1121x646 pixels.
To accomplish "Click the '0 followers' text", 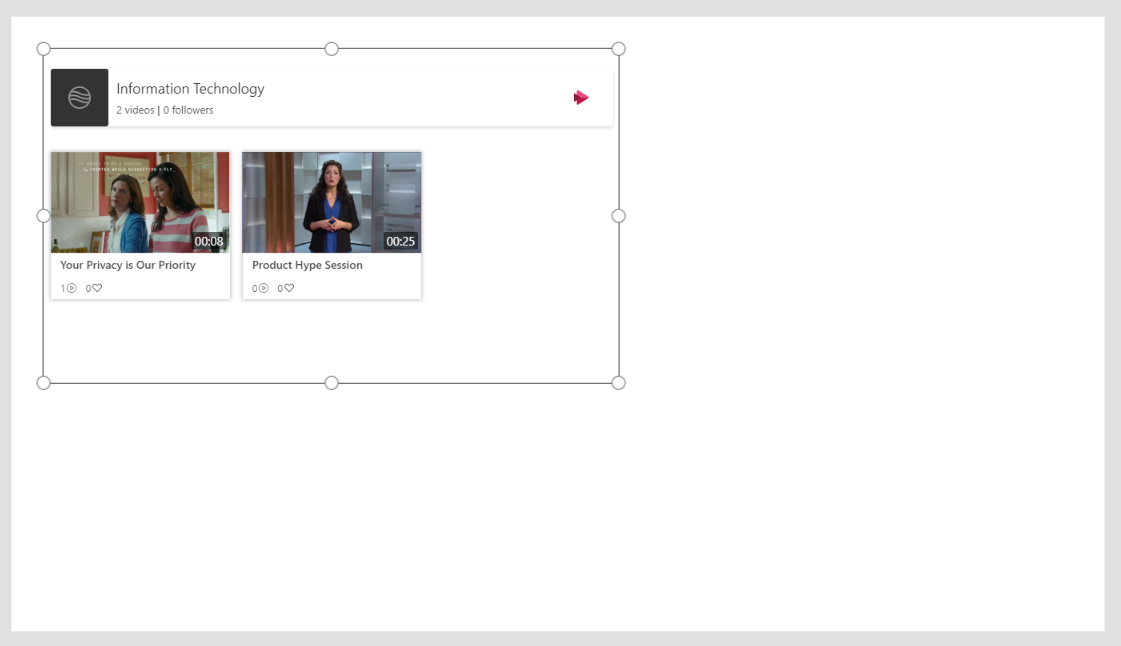I will (188, 110).
